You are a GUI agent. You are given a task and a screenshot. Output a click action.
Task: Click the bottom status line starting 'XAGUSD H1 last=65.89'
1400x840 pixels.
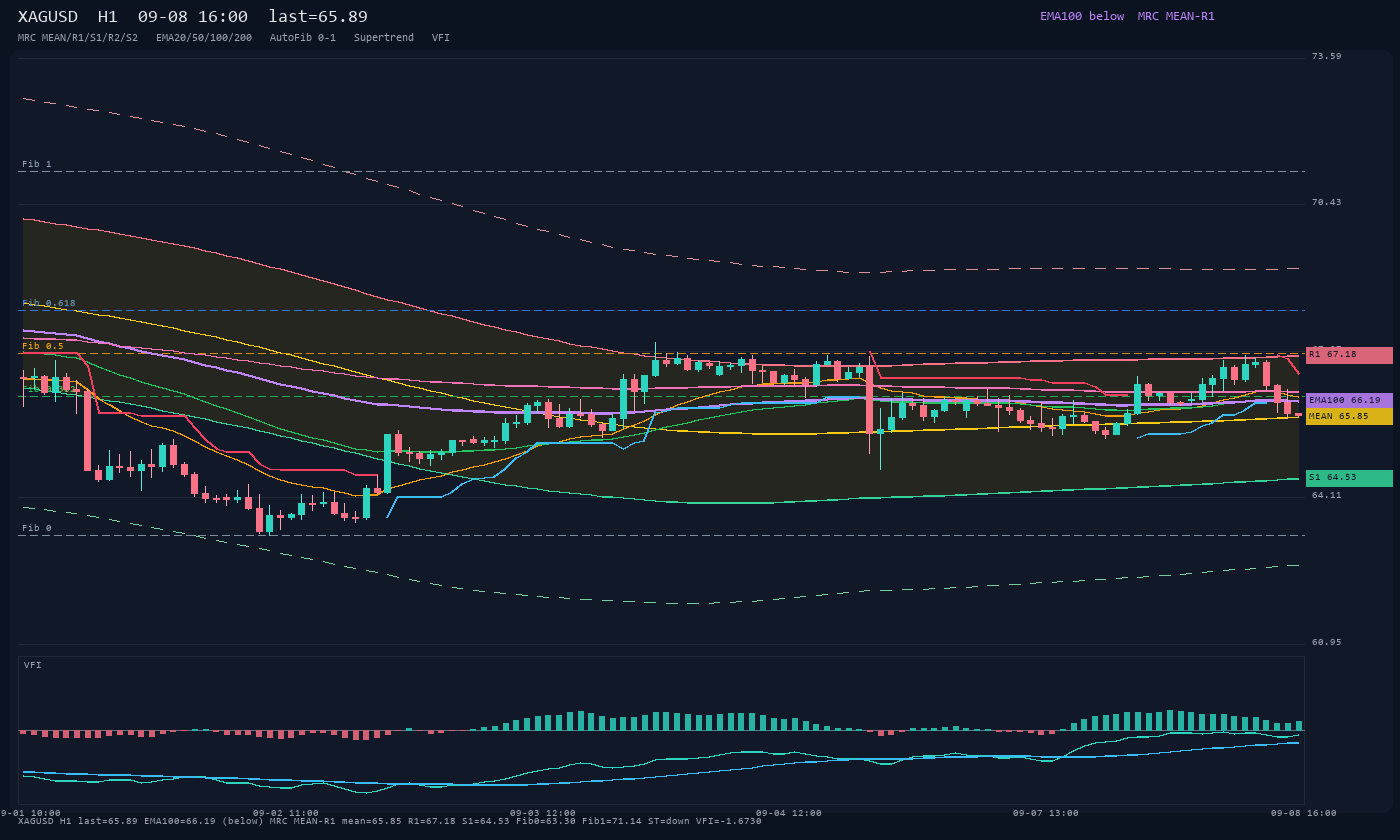(390, 821)
